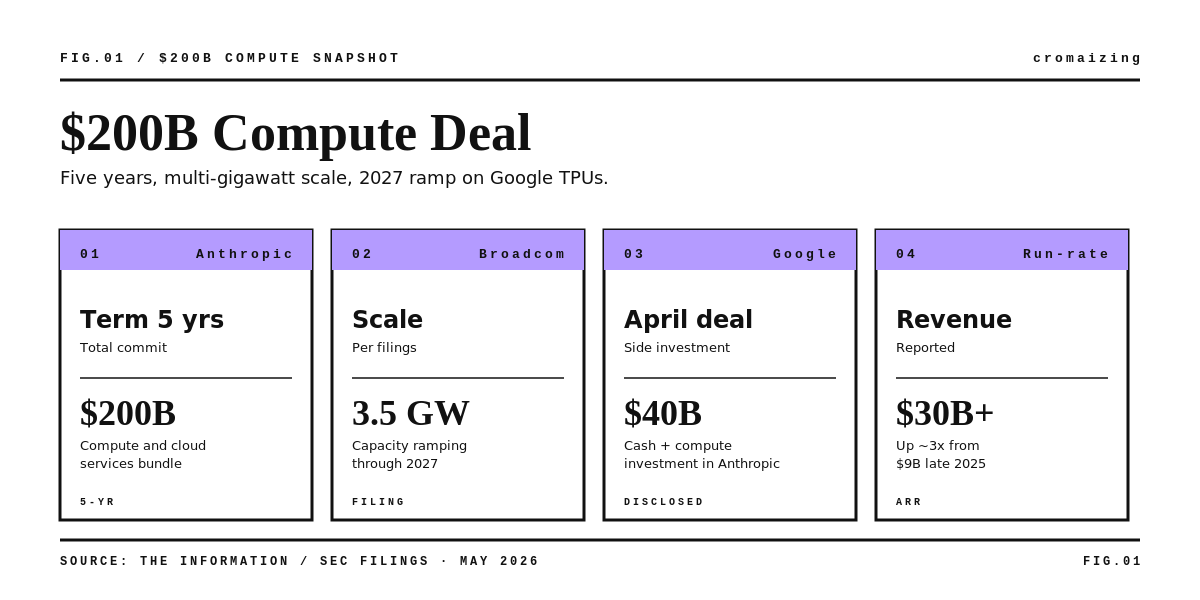Click the Google label in card 03
The width and height of the screenshot is (1200, 600).
(805, 254)
